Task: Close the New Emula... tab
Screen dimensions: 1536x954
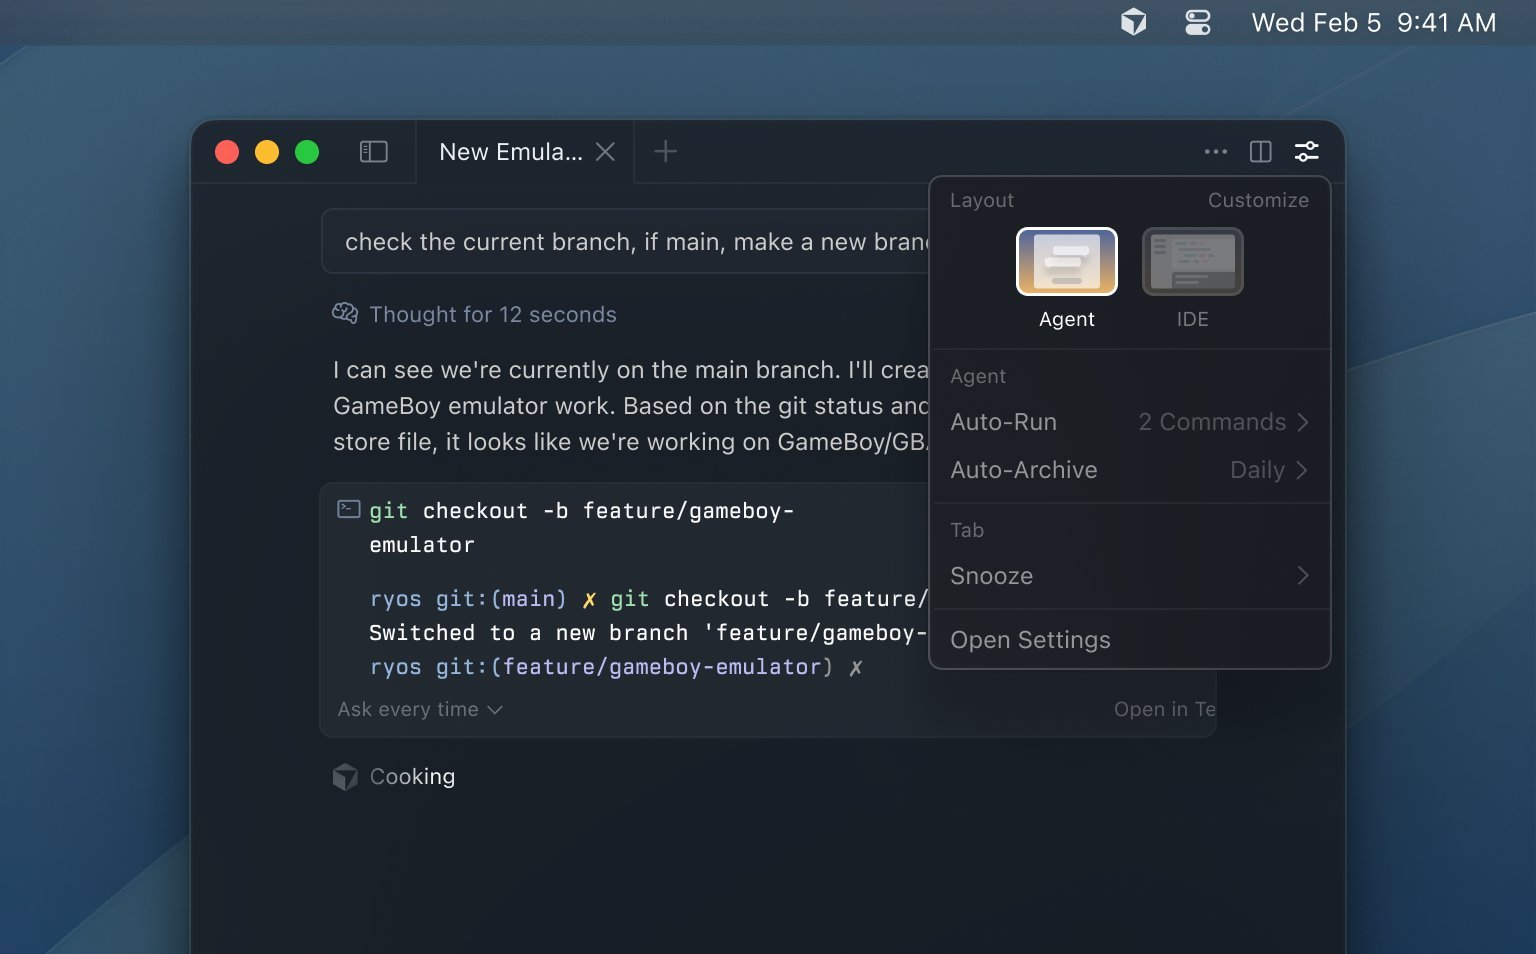Action: click(x=605, y=152)
